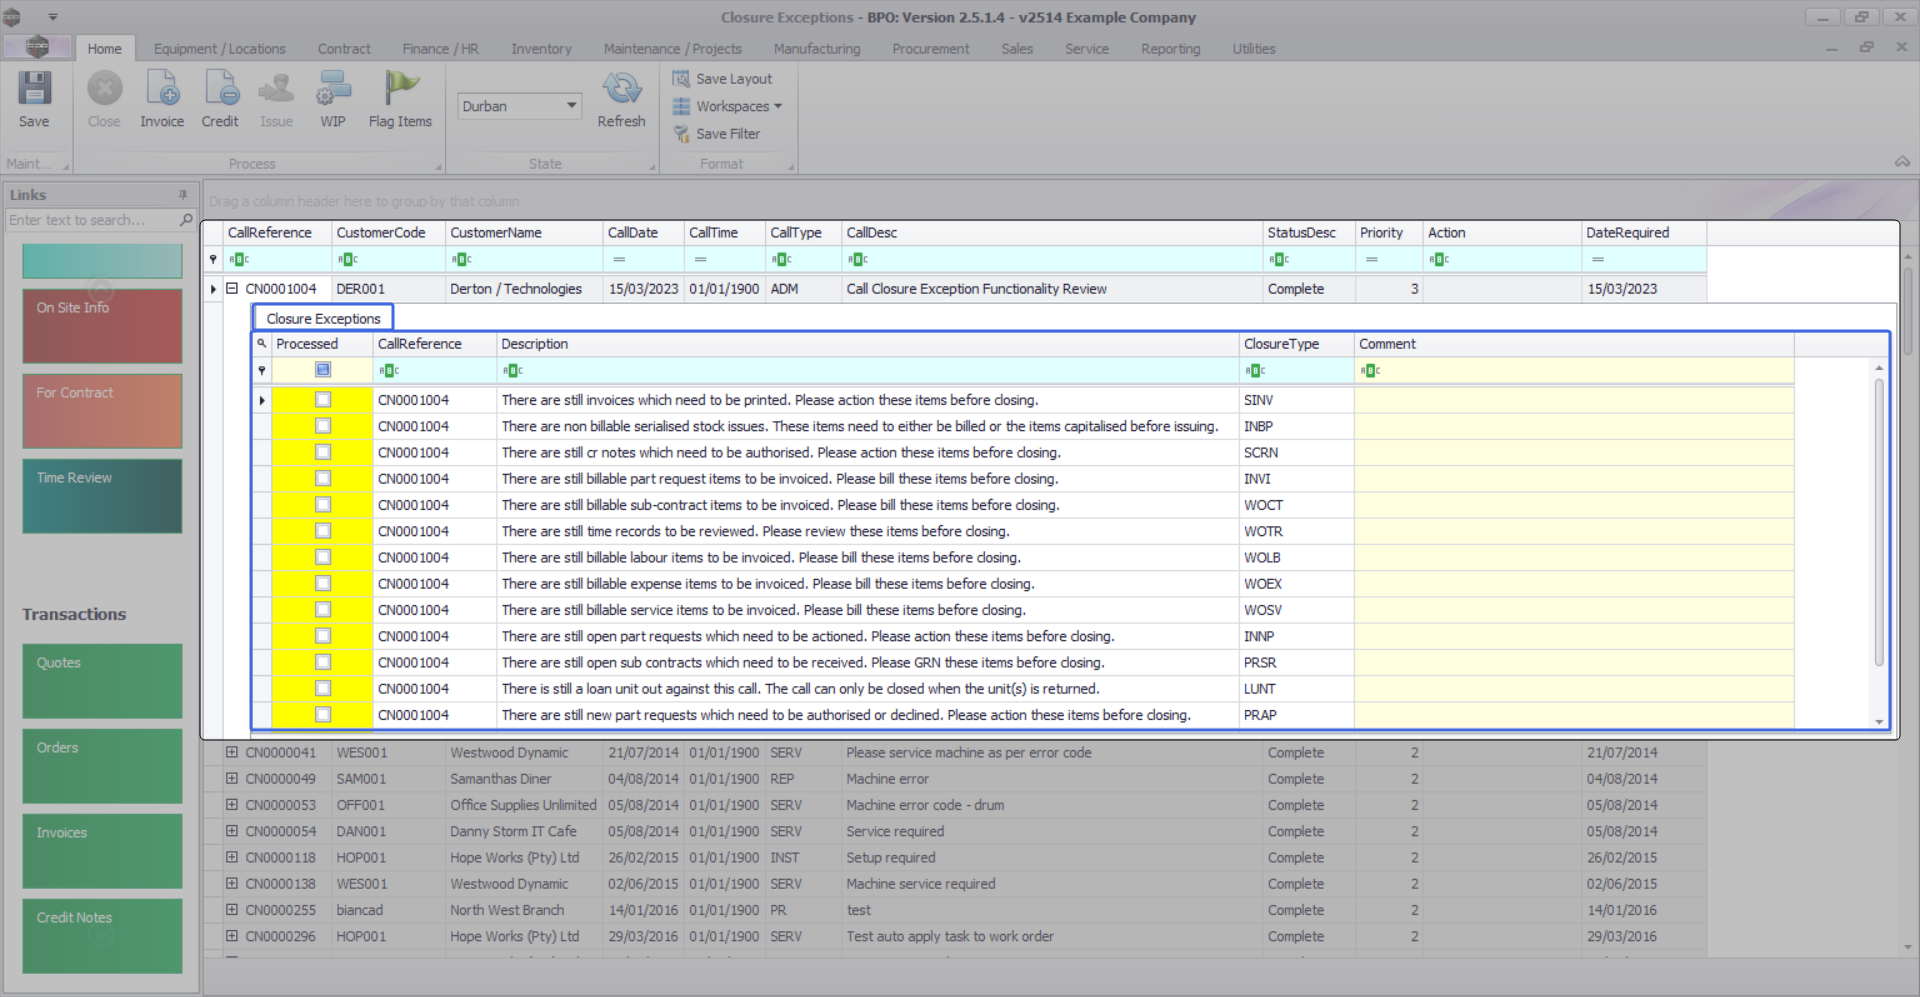Click the CallReference filter condition icon
1920x997 pixels.
[x=239, y=260]
